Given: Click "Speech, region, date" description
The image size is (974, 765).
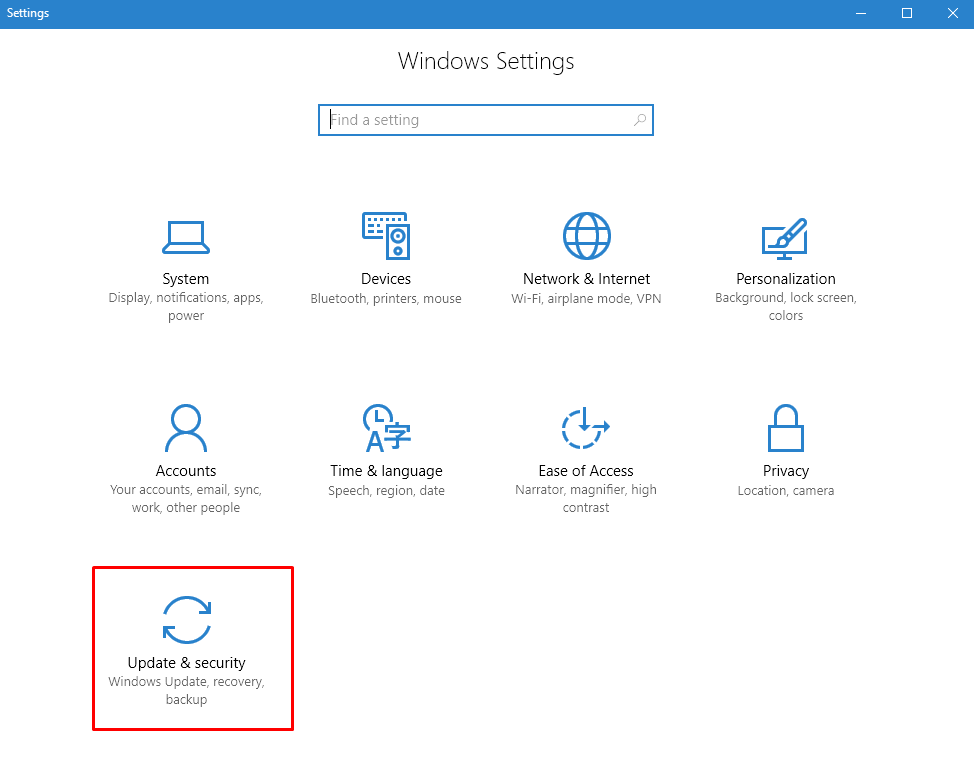Looking at the screenshot, I should (x=386, y=491).
